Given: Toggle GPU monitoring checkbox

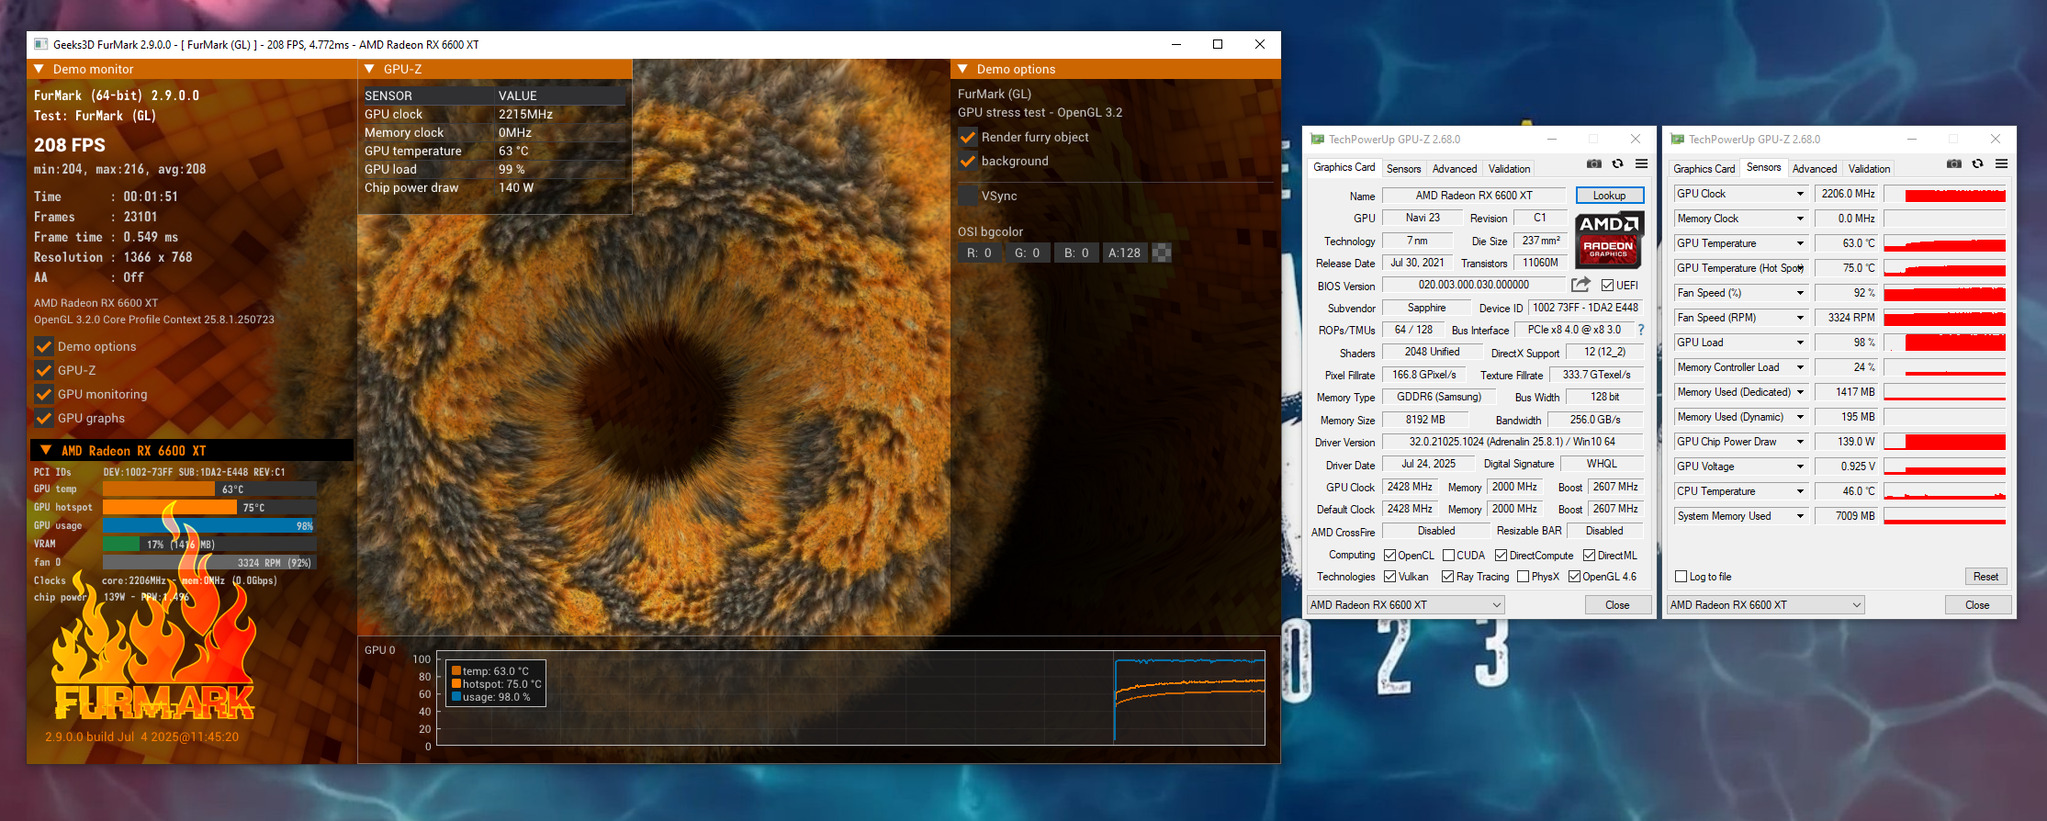Looking at the screenshot, I should coord(43,395).
